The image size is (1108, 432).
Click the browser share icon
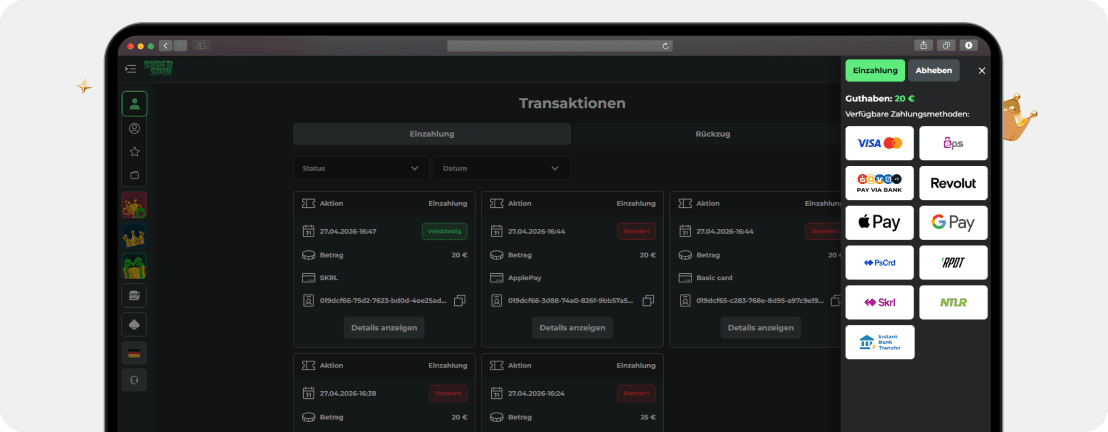click(x=924, y=45)
